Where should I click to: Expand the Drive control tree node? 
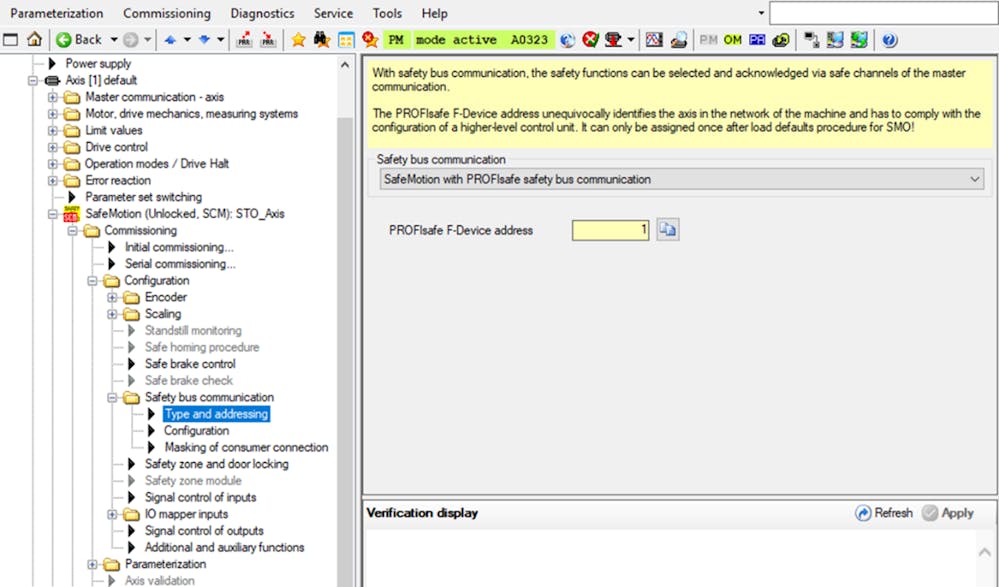pos(53,147)
